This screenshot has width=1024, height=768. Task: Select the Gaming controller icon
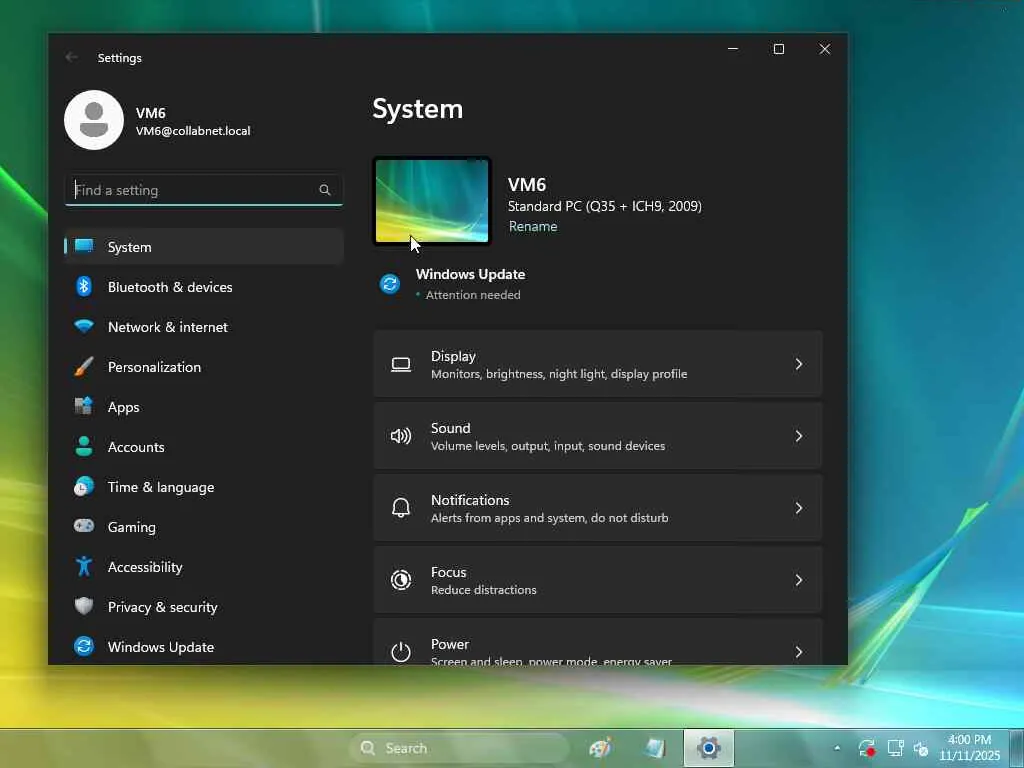pos(84,527)
